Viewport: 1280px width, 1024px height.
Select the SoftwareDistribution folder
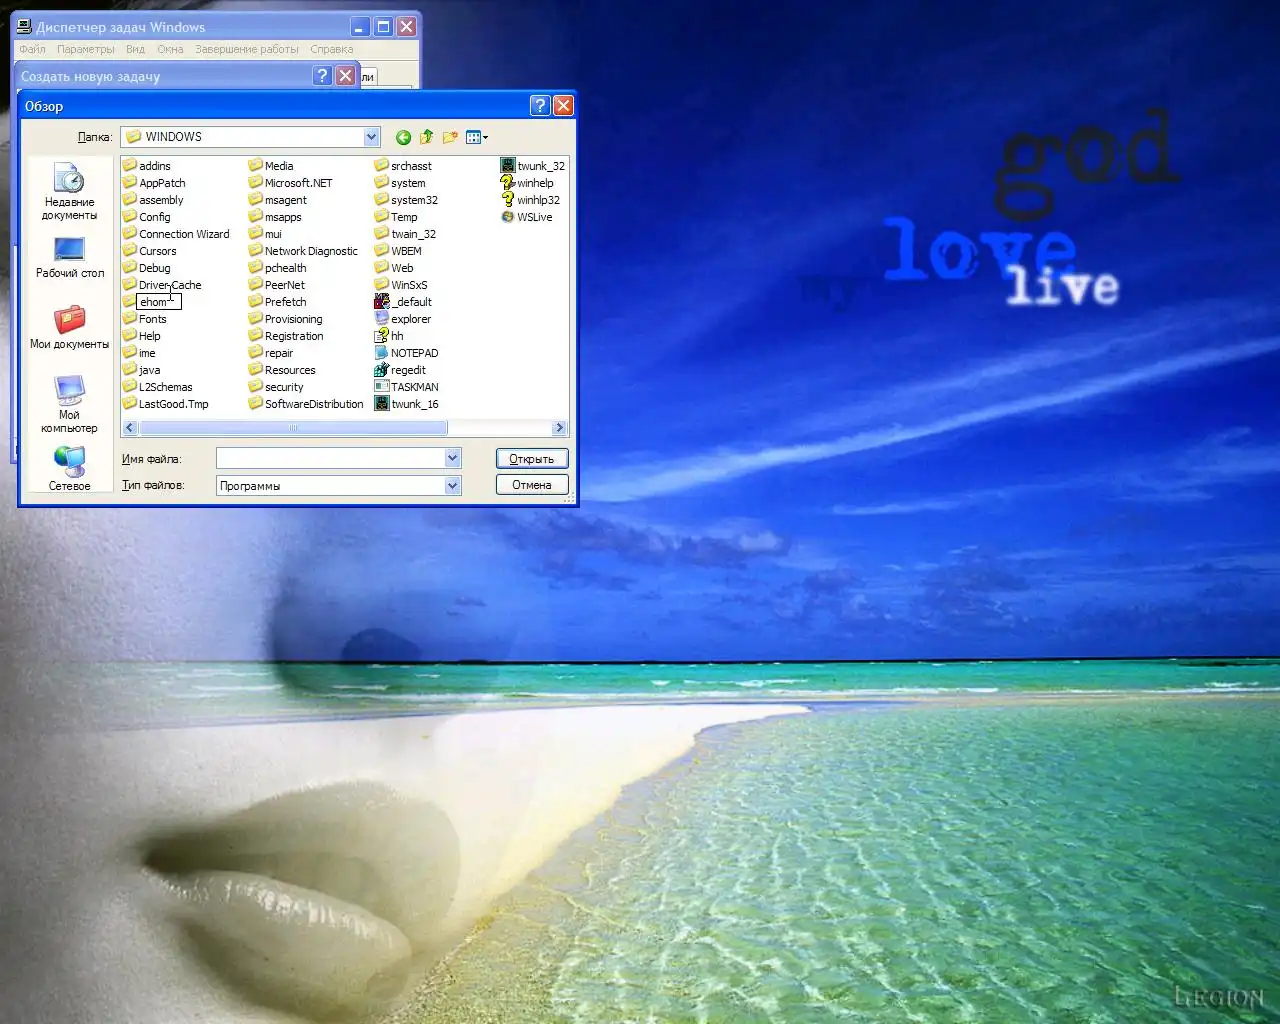(x=306, y=404)
